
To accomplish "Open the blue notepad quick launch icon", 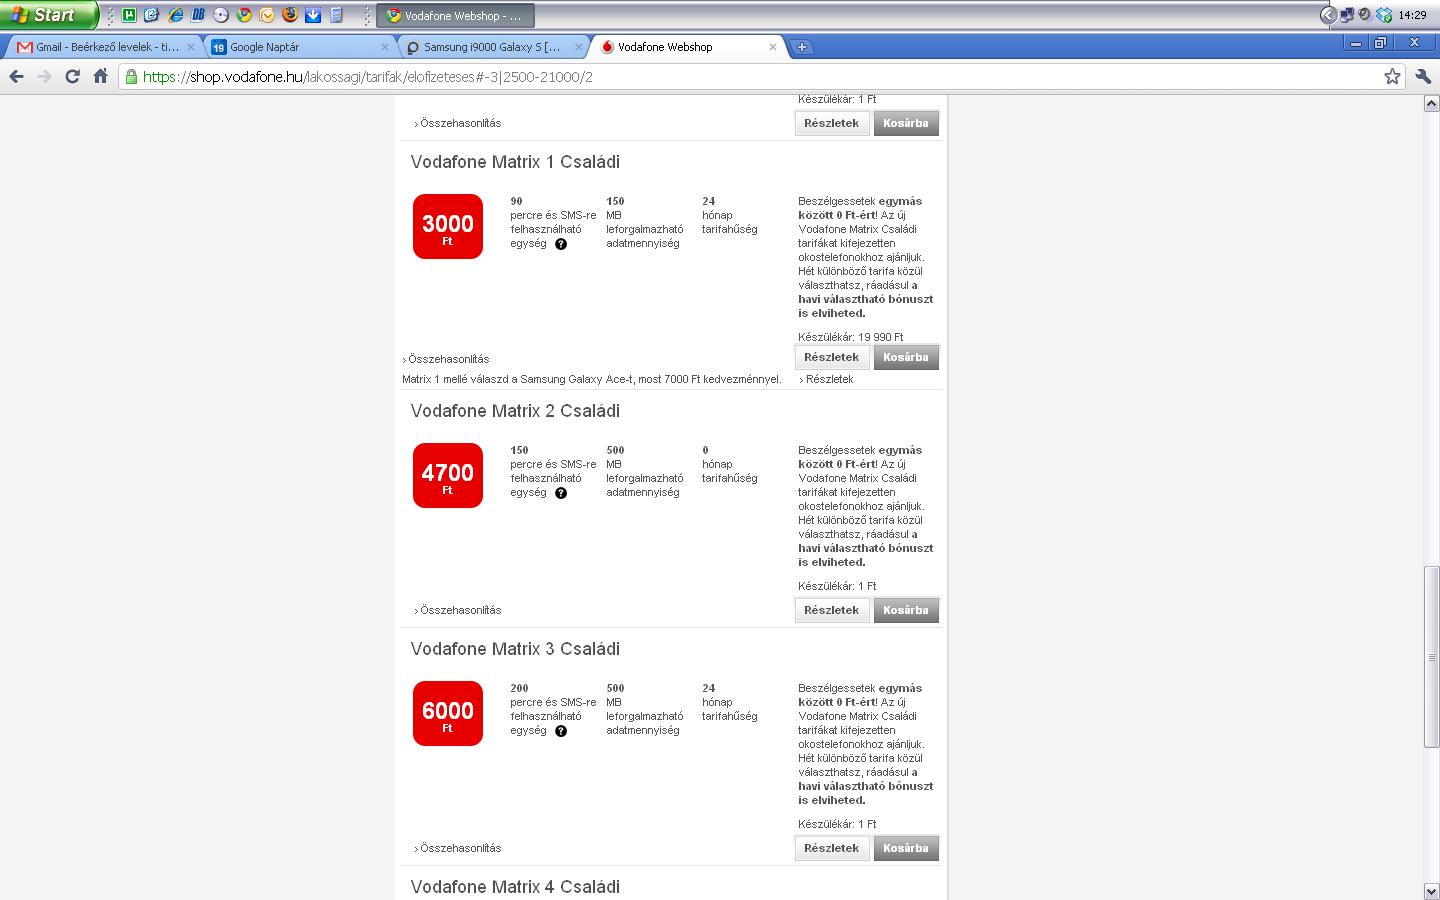I will pyautogui.click(x=152, y=15).
